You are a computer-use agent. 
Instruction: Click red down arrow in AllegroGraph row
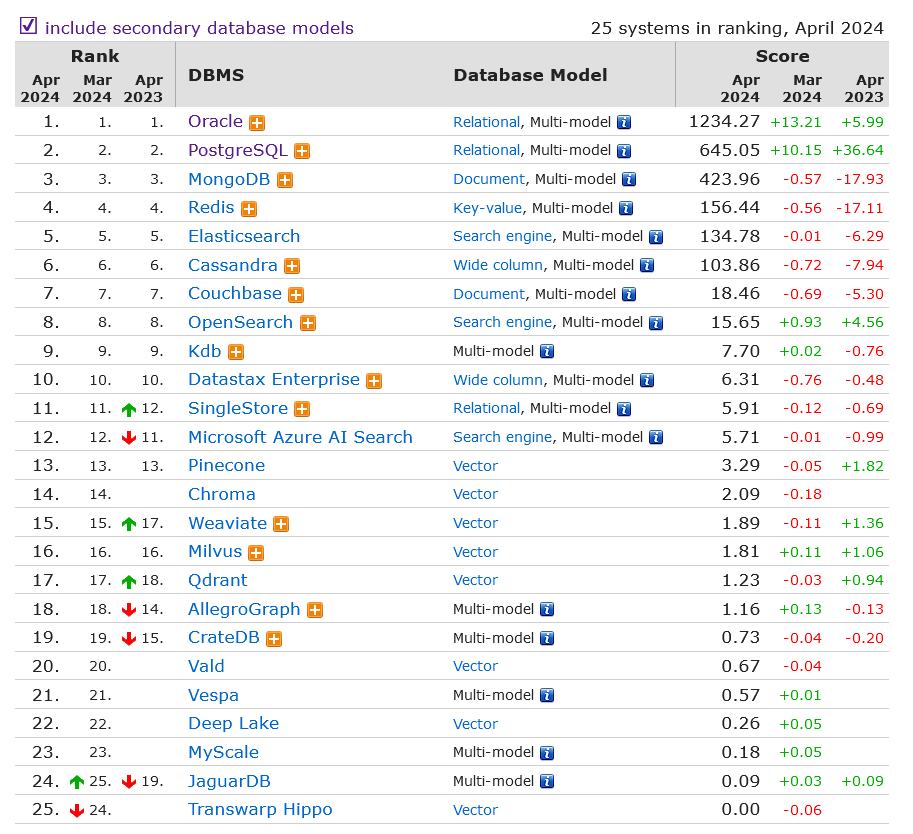tap(129, 610)
